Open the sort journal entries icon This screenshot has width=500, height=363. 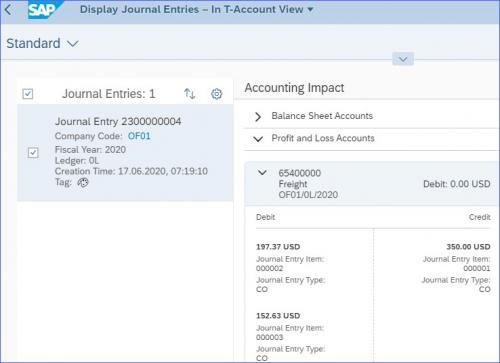pyautogui.click(x=190, y=94)
